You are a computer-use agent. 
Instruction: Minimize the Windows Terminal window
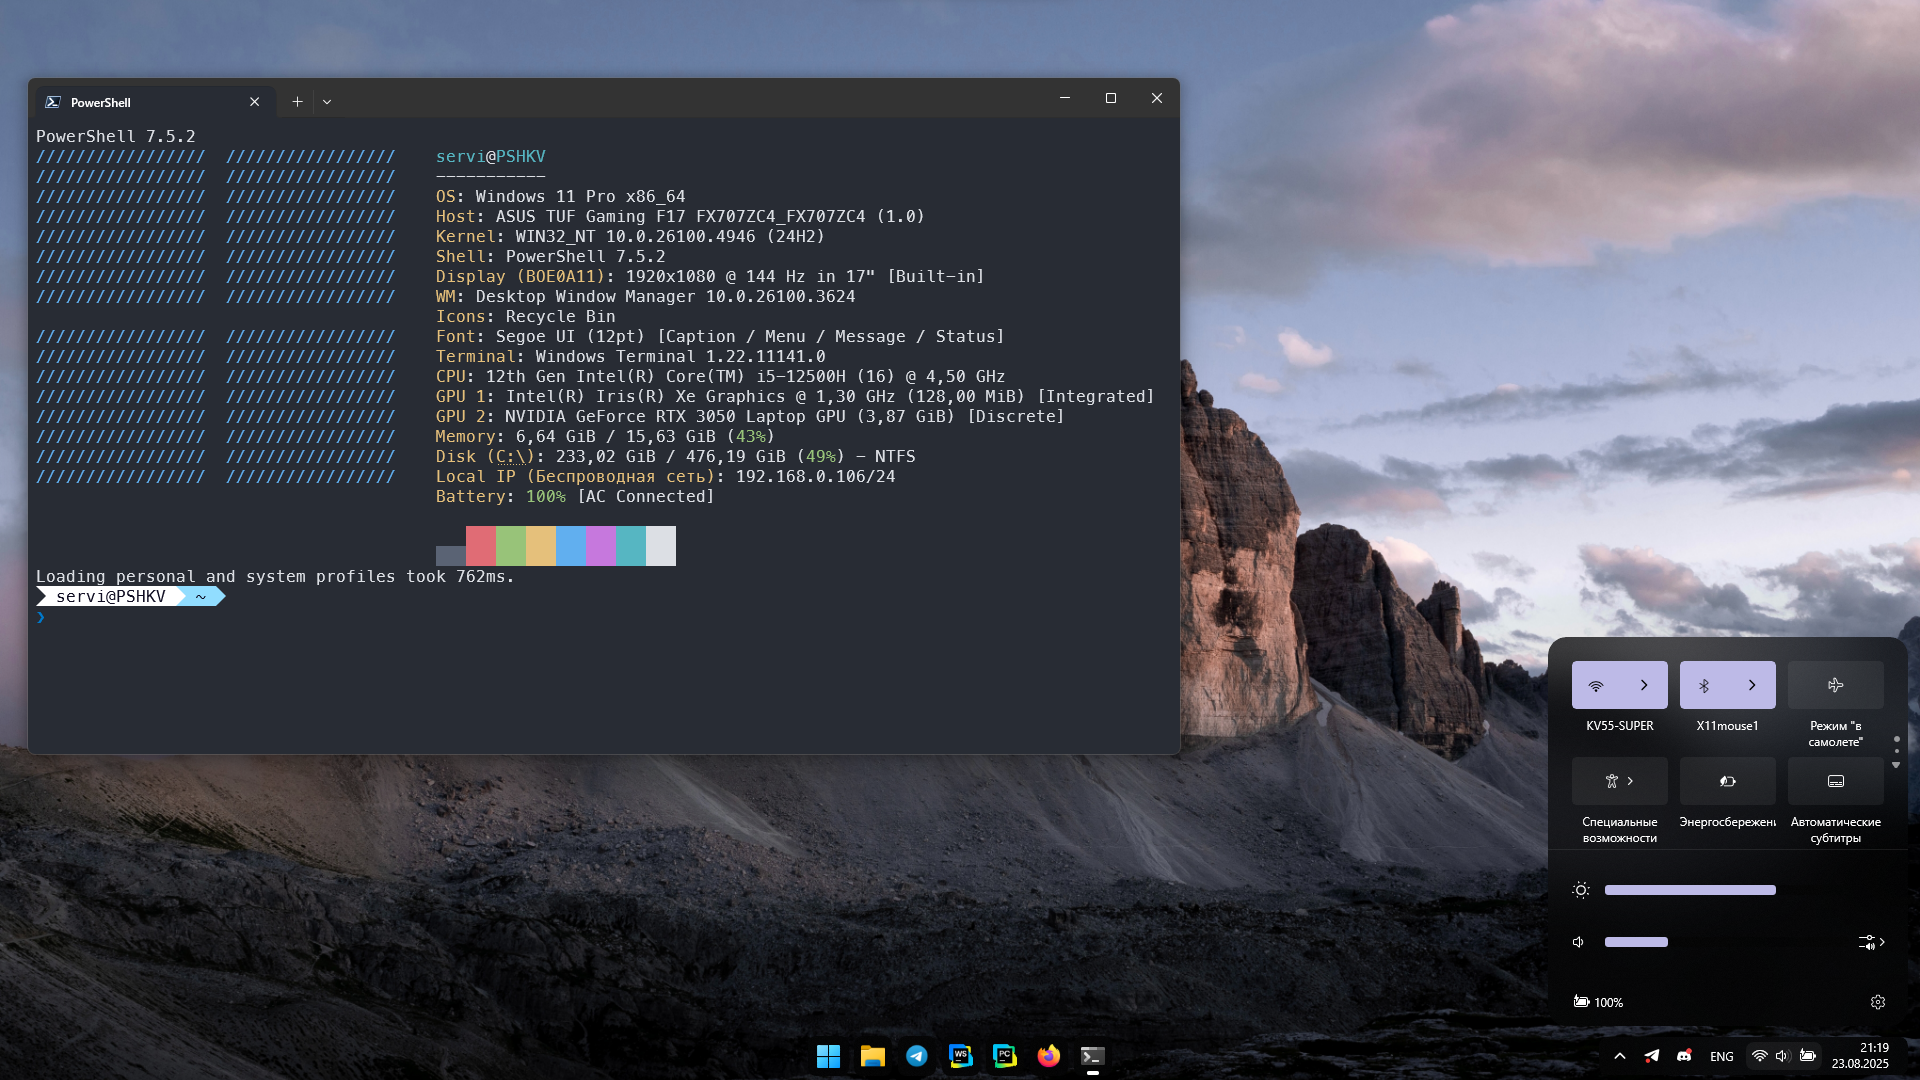point(1065,98)
